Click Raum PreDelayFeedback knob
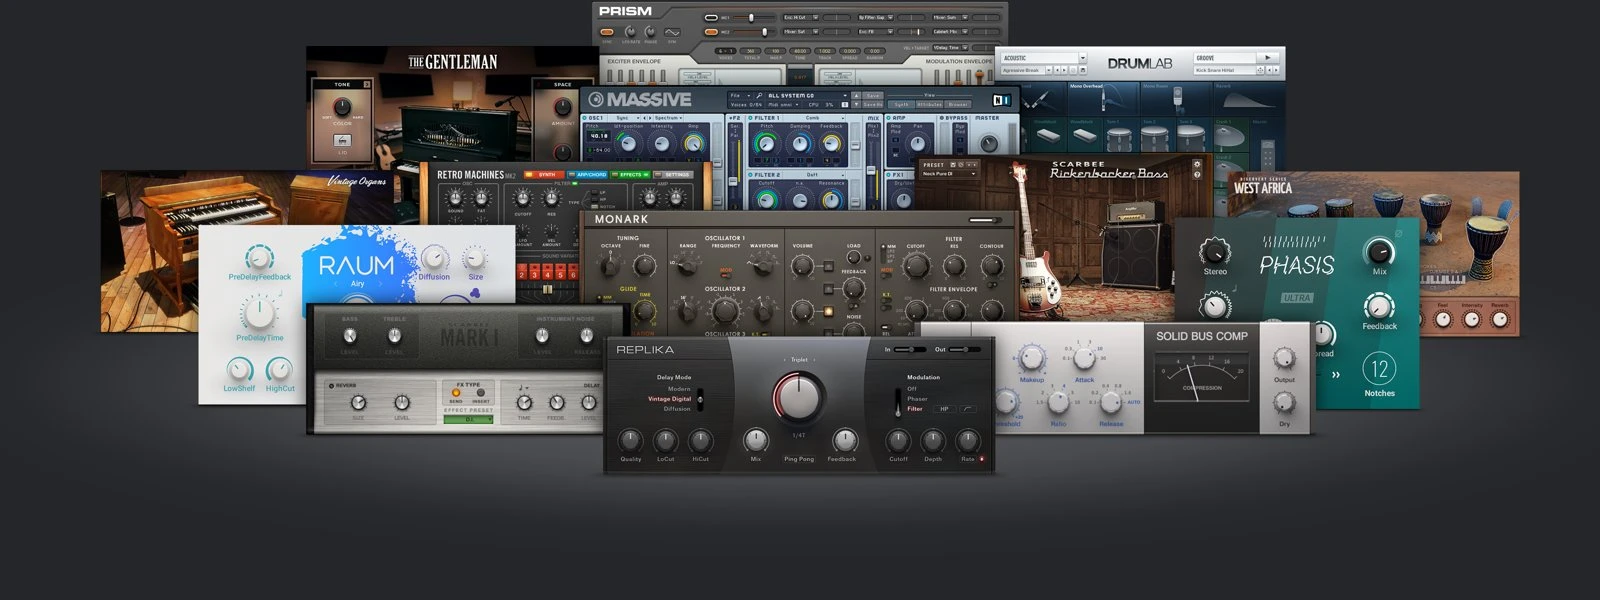1600x600 pixels. pos(259,256)
